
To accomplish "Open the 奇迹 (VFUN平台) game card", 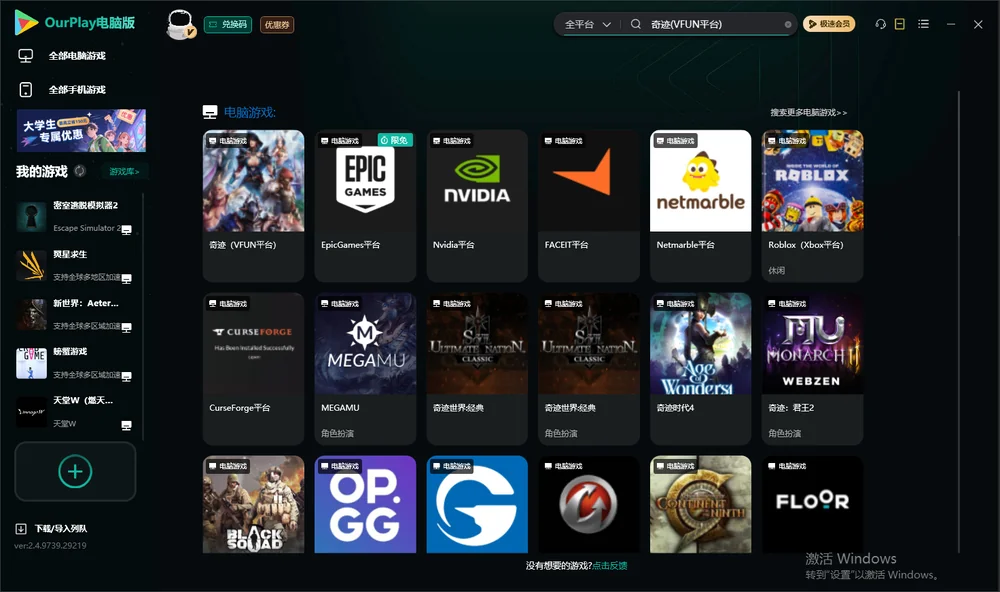I will pyautogui.click(x=254, y=205).
